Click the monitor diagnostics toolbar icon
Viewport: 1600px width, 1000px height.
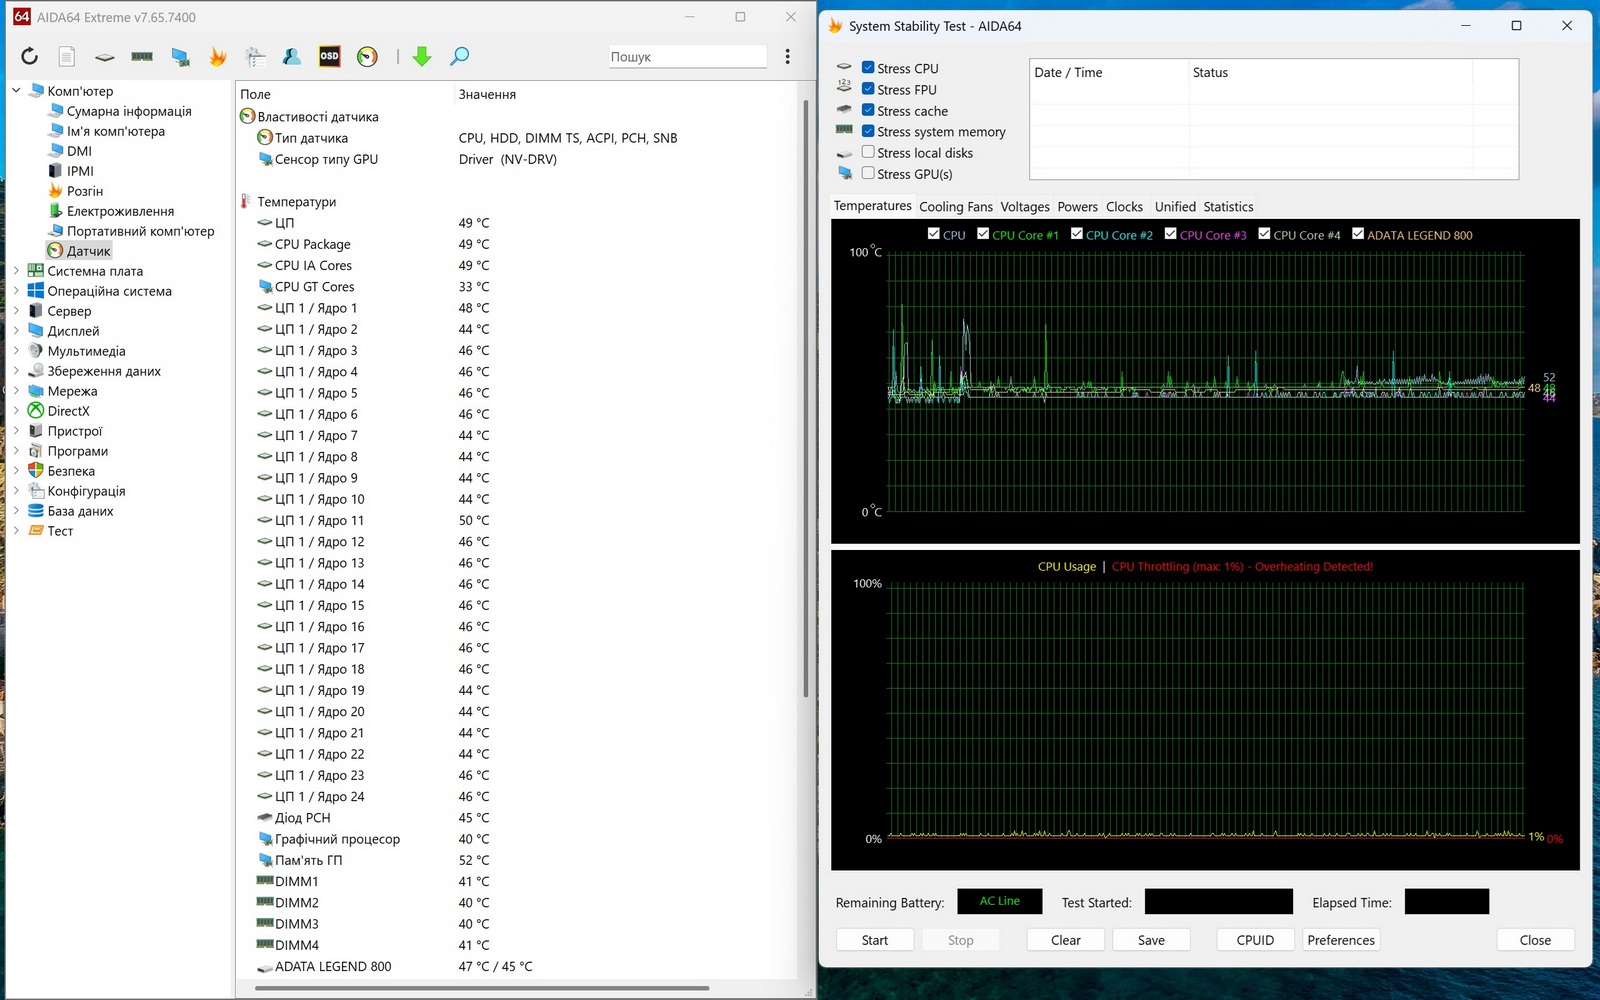[x=180, y=57]
